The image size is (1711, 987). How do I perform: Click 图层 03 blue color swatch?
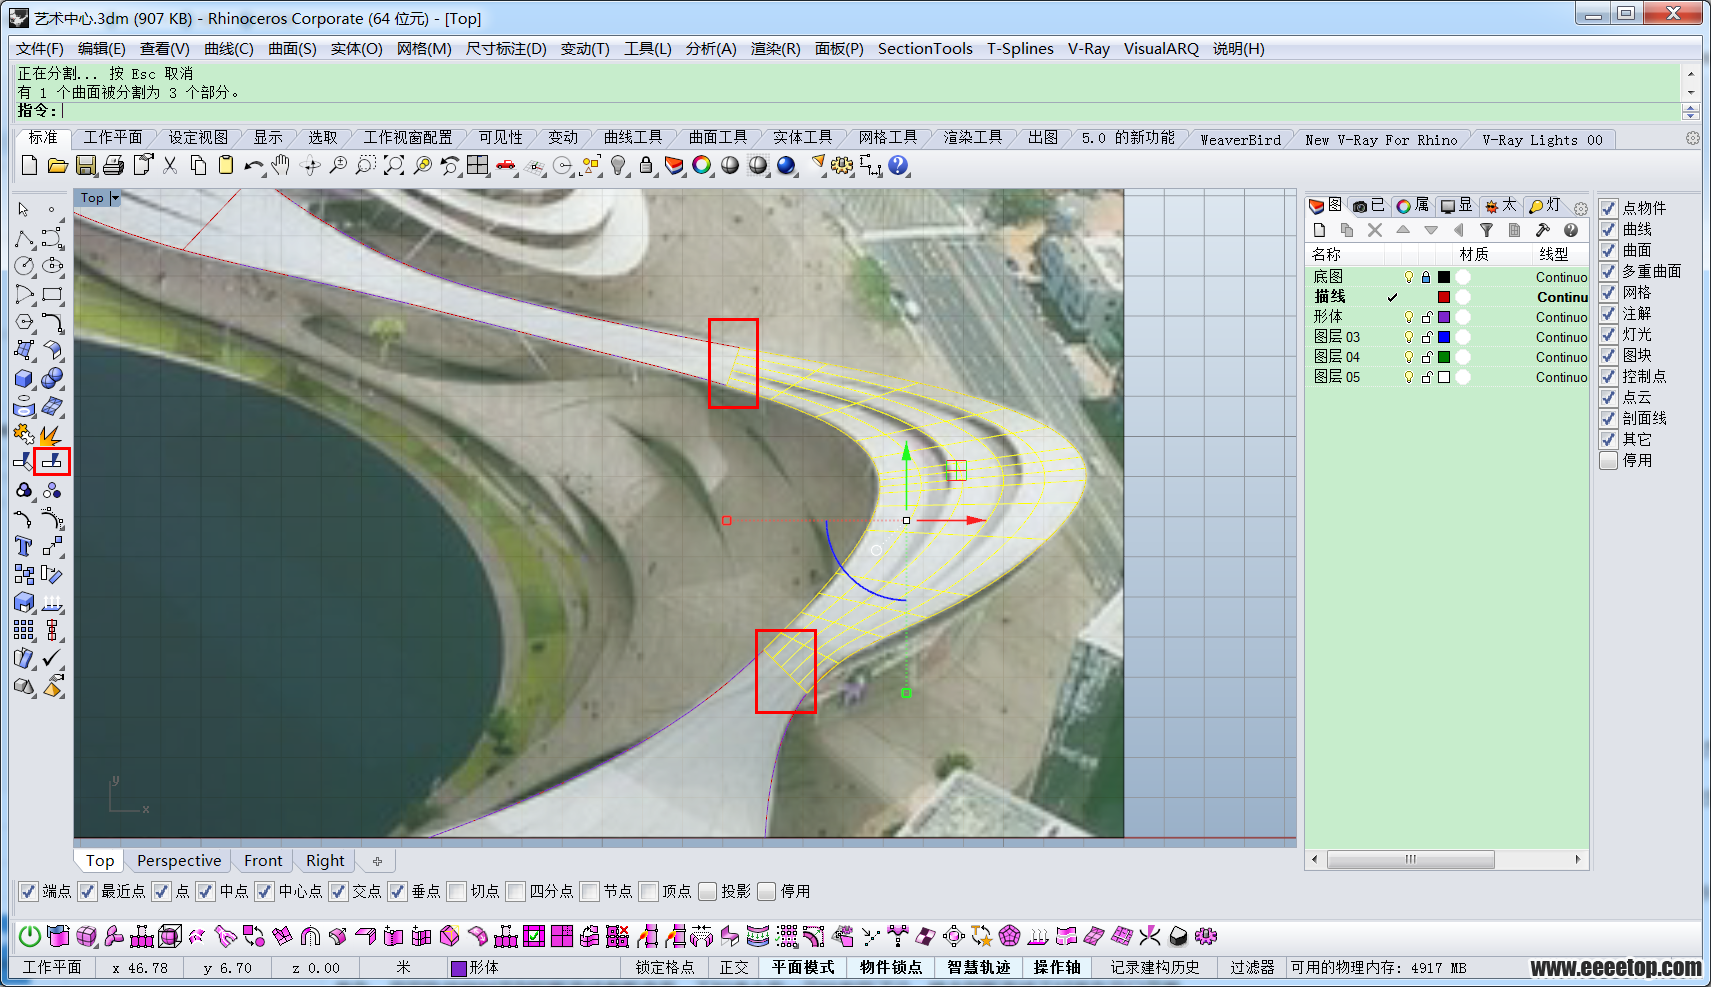1444,337
